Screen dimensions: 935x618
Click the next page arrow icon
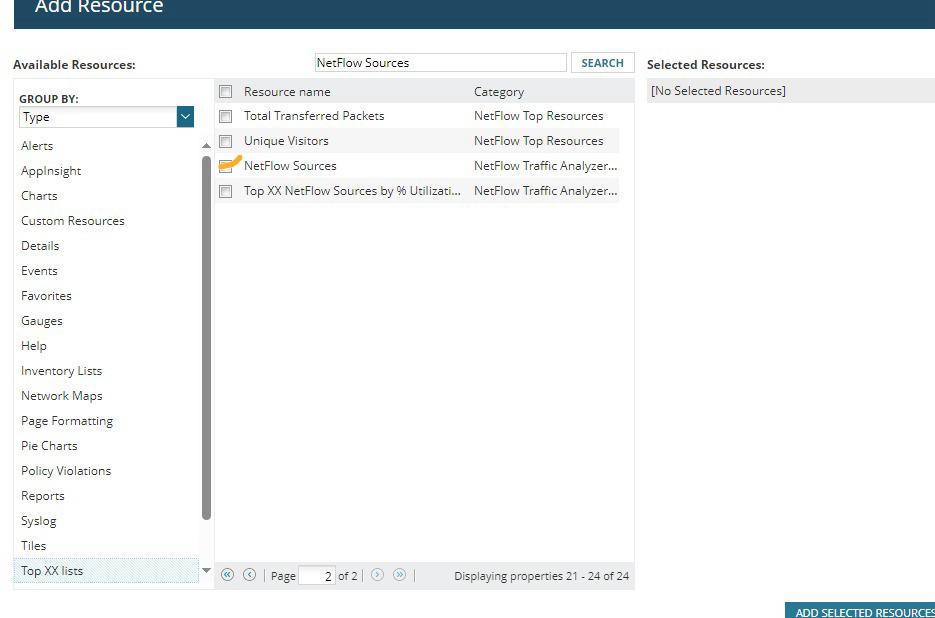[x=377, y=575]
